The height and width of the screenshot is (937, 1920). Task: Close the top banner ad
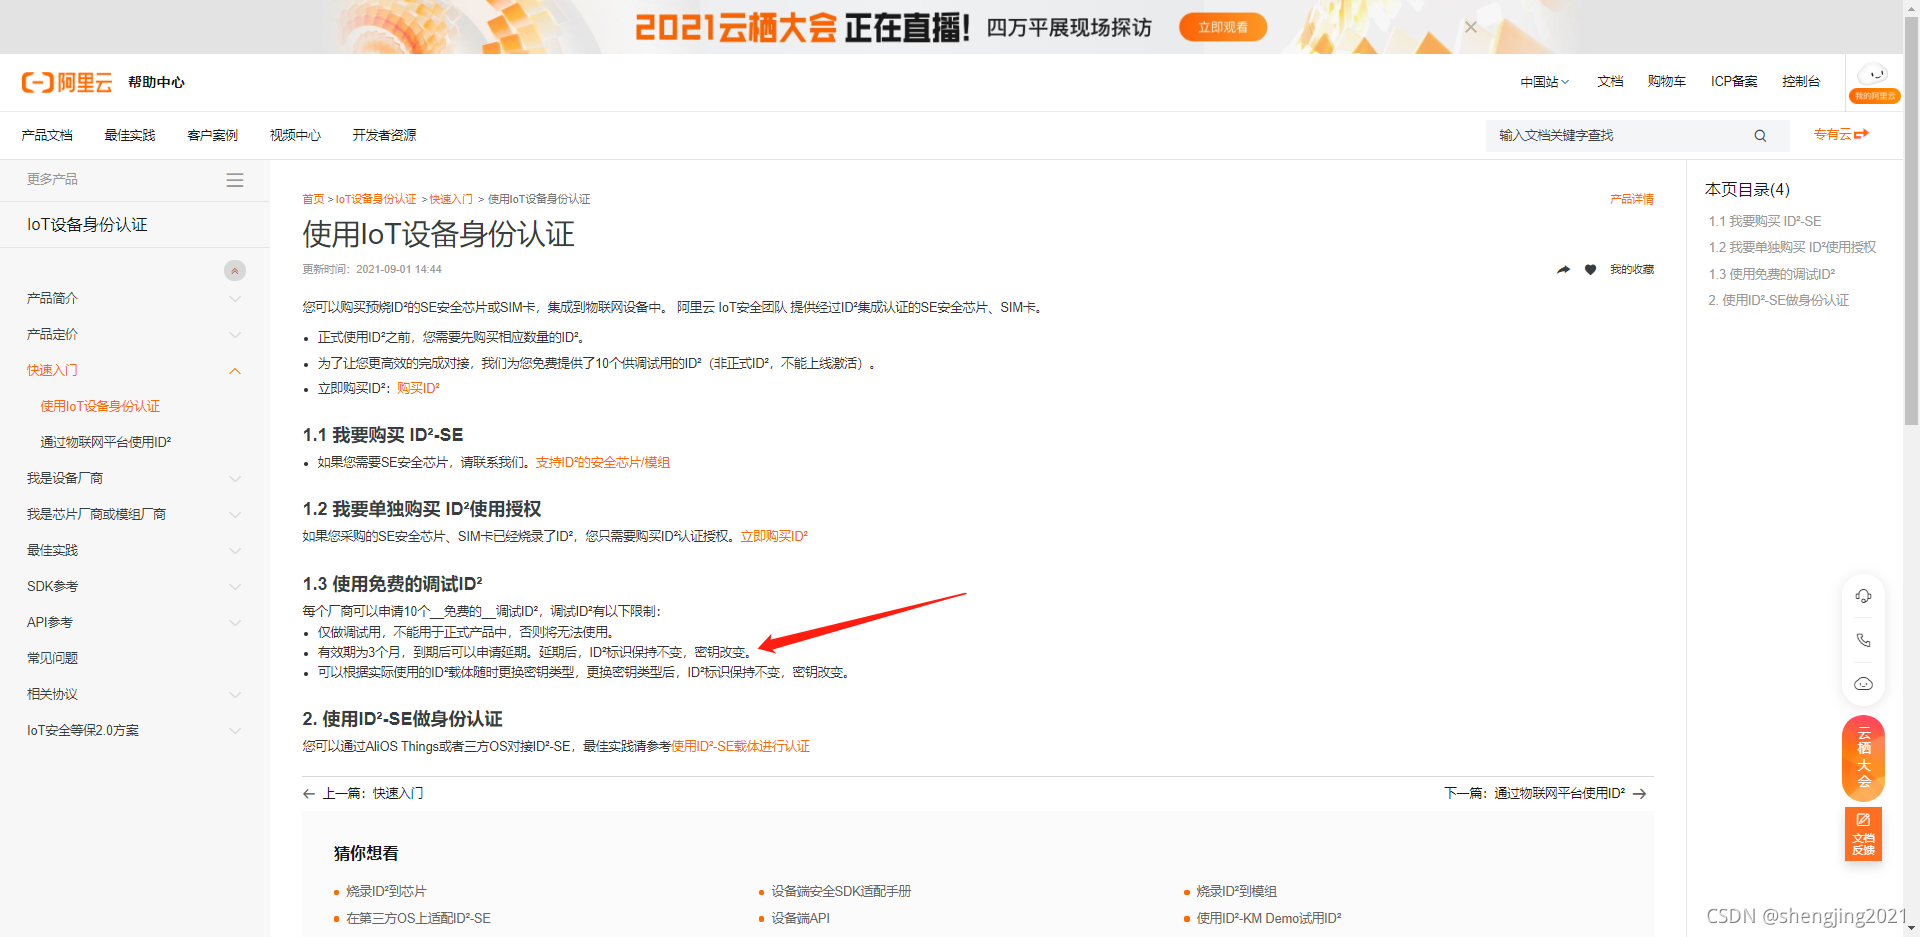(x=1471, y=27)
